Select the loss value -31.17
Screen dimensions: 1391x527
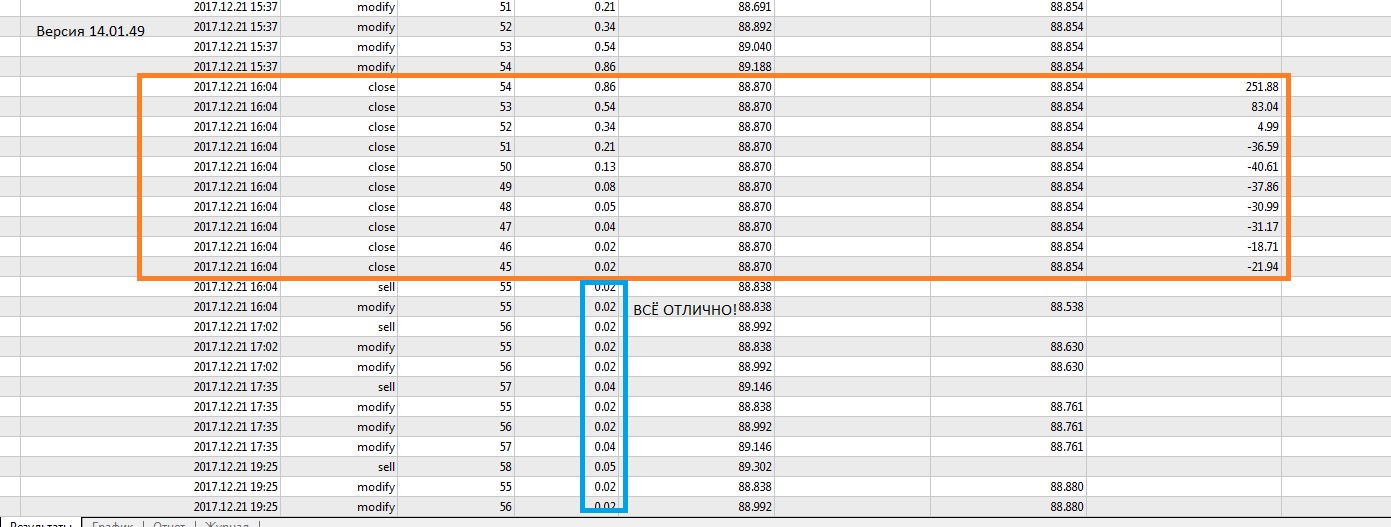pyautogui.click(x=1262, y=227)
